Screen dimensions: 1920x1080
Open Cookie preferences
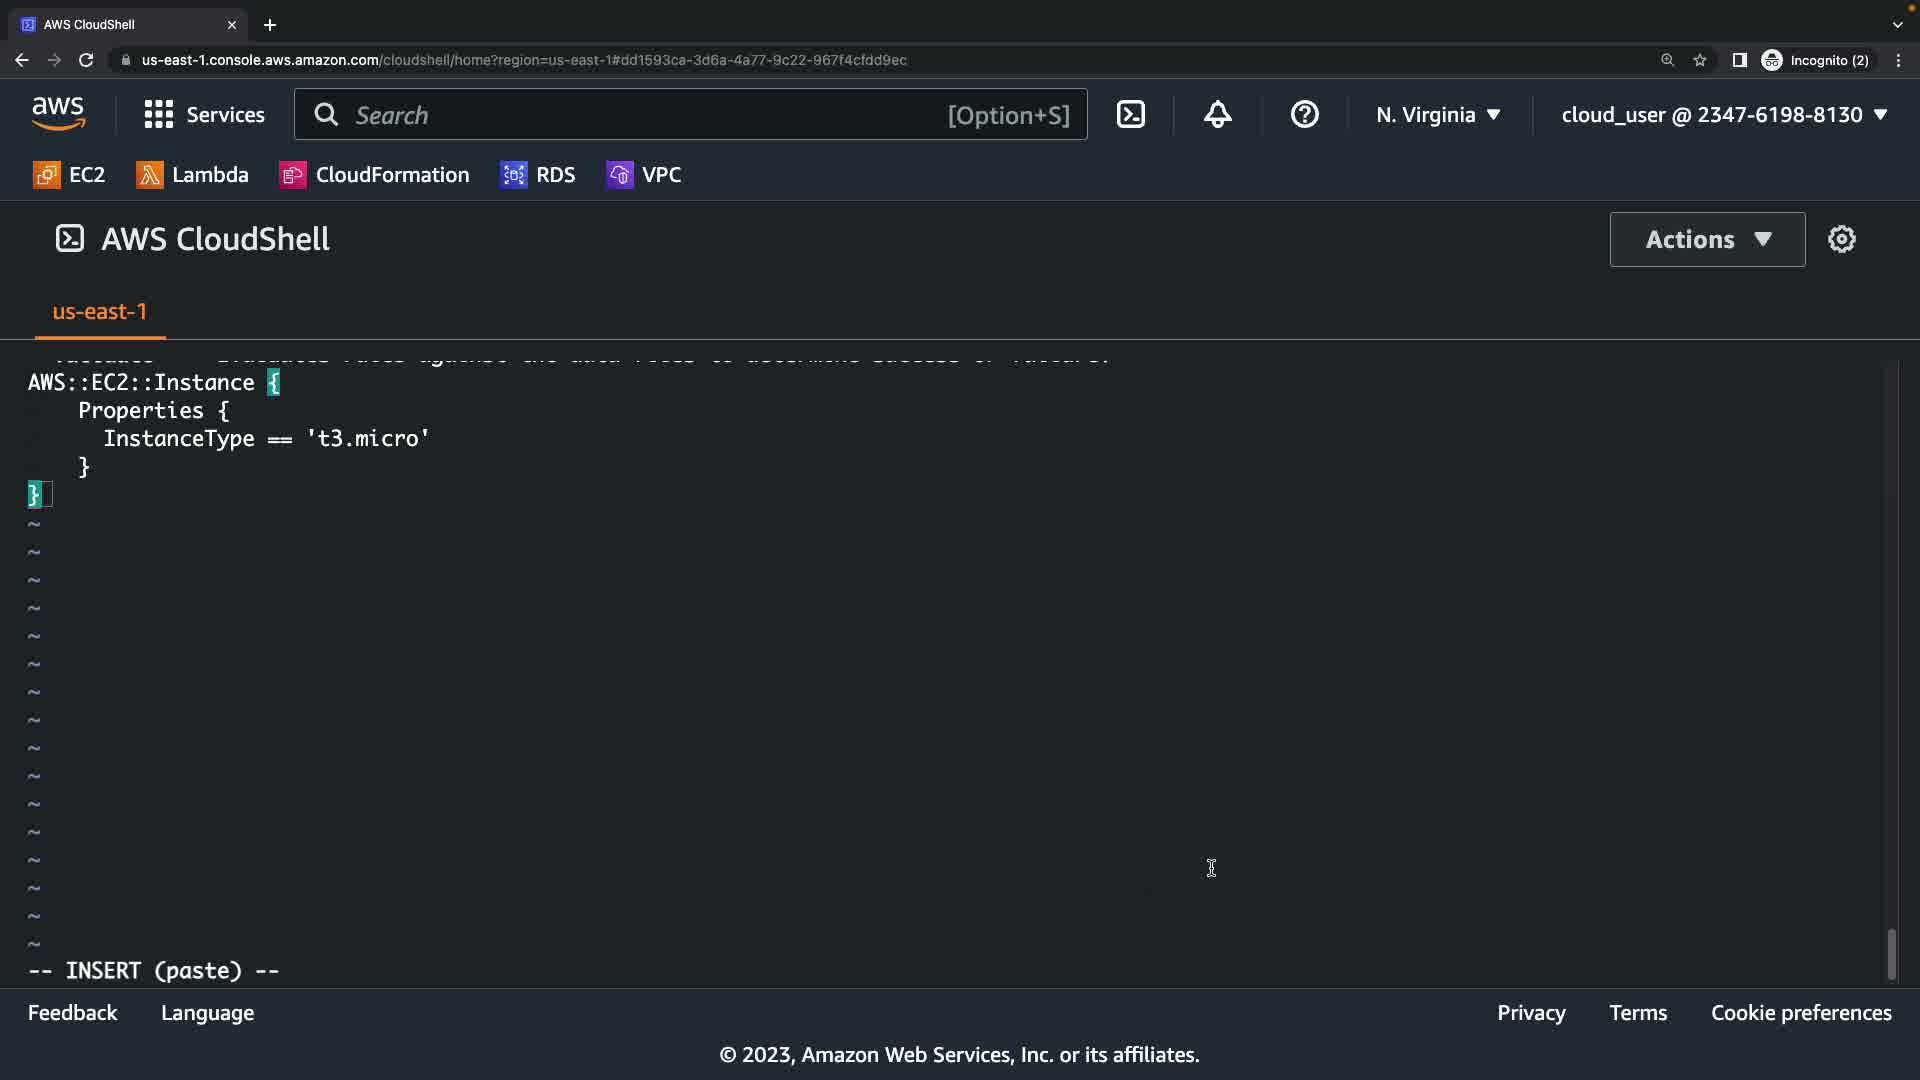[1800, 1013]
